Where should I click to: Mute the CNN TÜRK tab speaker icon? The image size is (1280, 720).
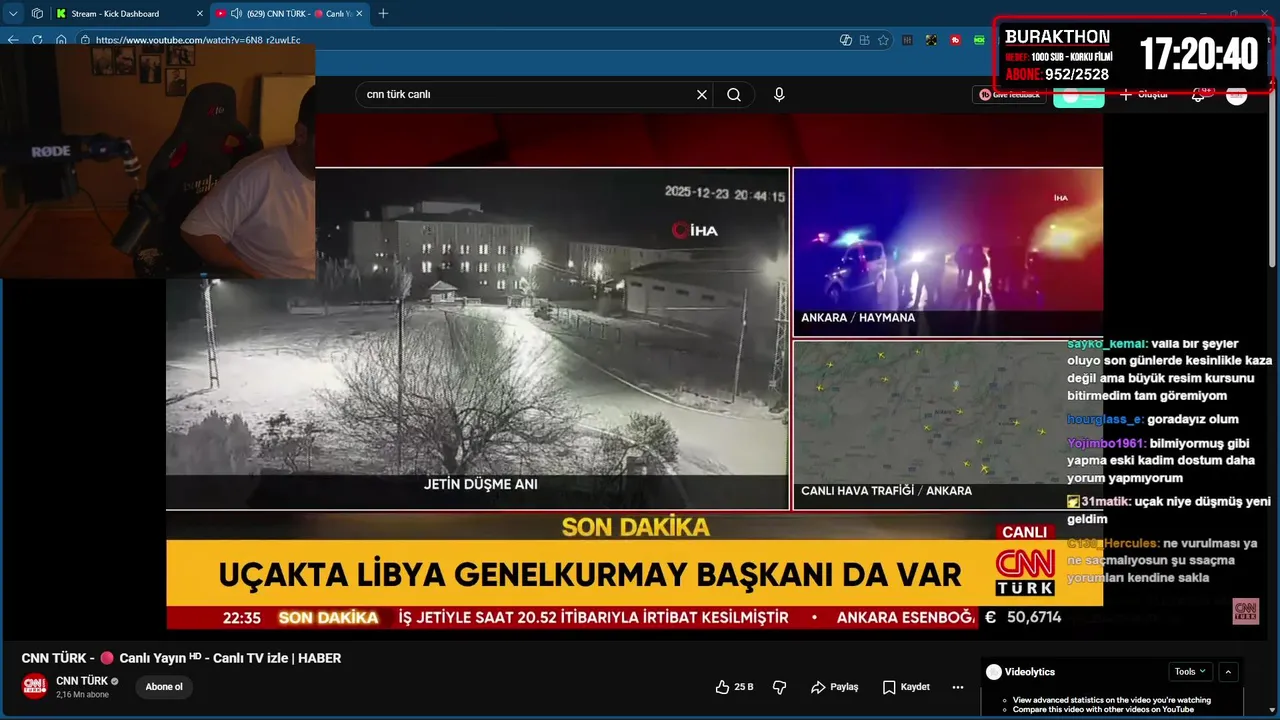pyautogui.click(x=237, y=14)
